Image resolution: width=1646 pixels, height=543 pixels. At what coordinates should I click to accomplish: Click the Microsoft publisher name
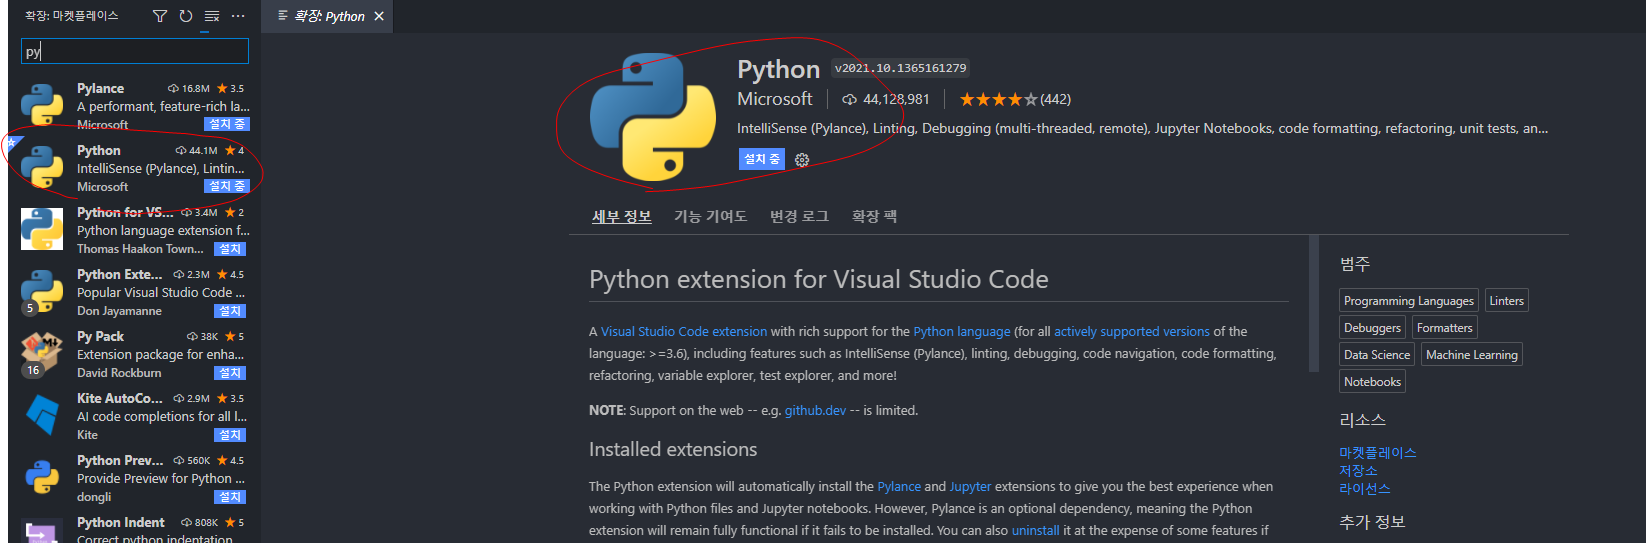point(775,99)
